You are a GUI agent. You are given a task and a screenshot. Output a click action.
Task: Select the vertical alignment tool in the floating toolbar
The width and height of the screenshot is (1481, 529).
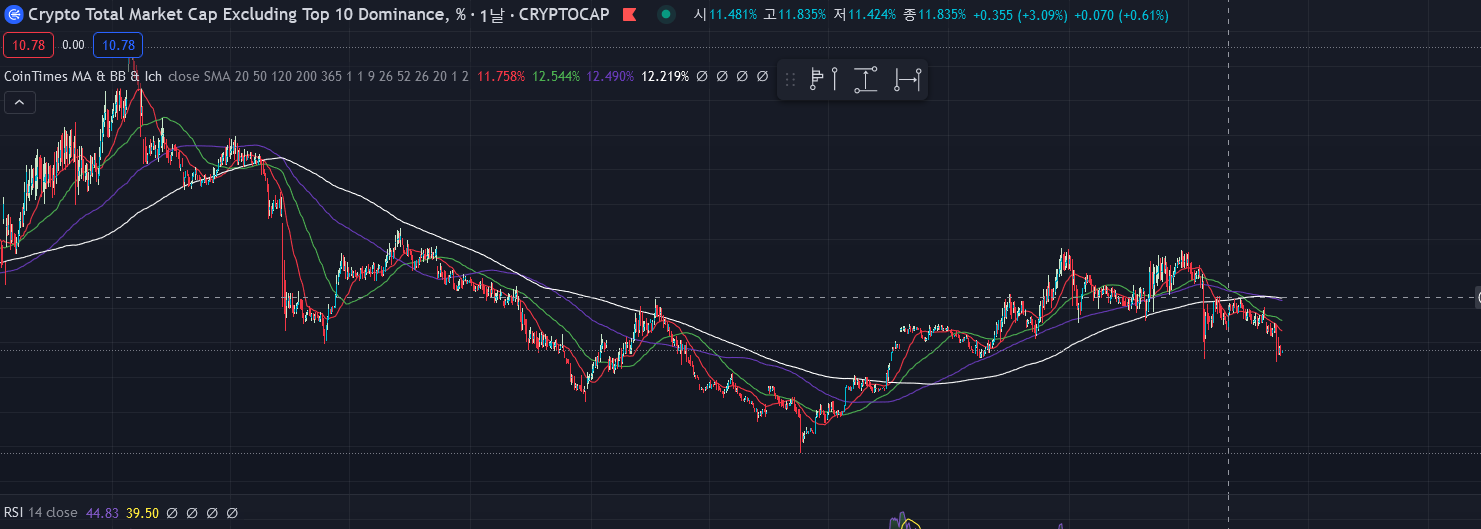823,79
